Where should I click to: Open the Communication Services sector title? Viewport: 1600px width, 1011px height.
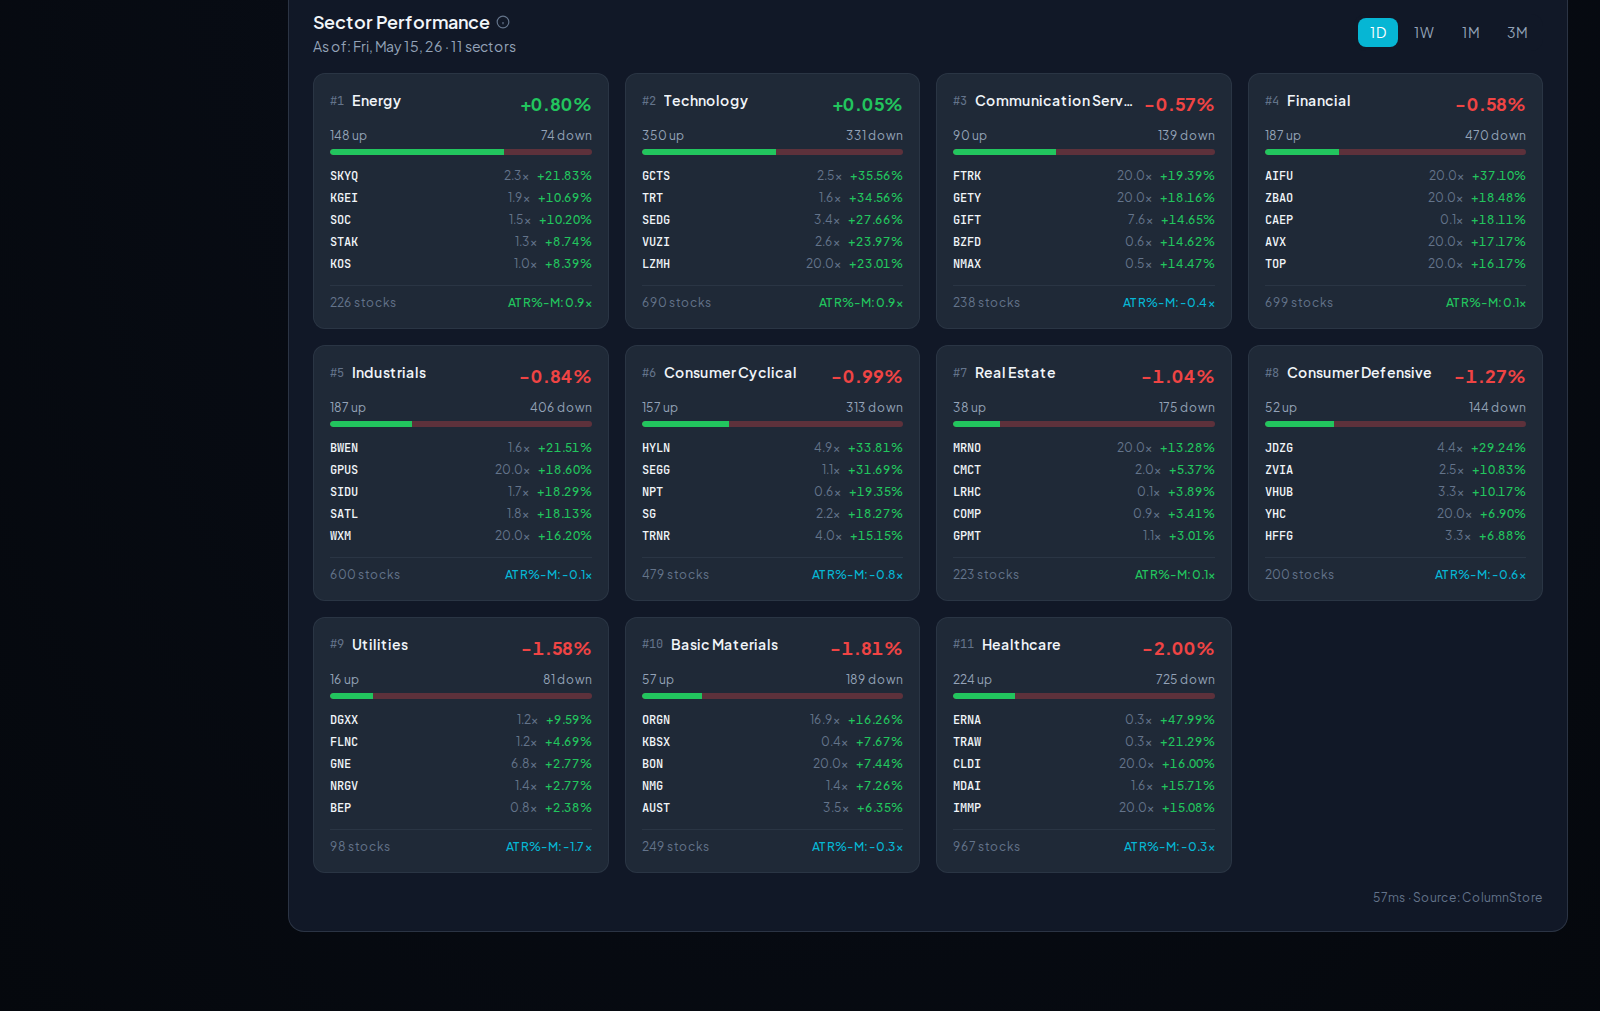click(1054, 101)
